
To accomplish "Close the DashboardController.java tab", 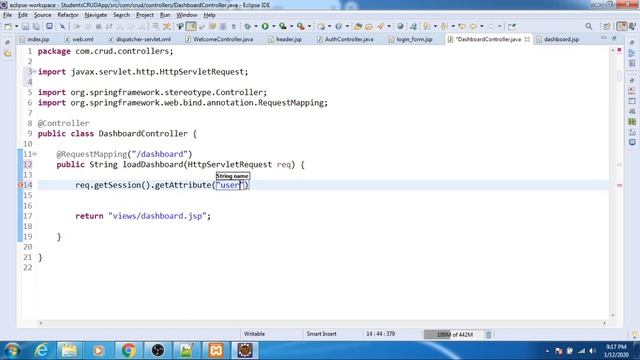I will click(527, 39).
